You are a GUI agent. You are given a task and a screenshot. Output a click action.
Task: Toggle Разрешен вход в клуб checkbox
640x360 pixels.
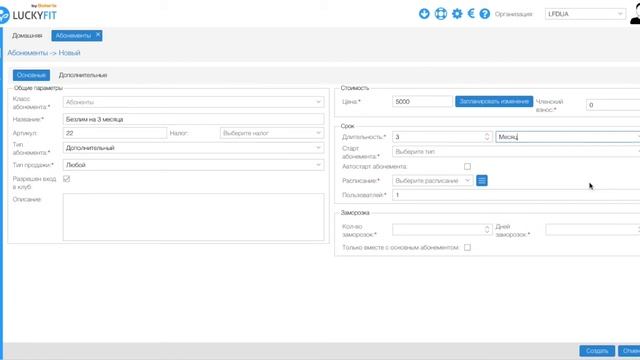coord(67,179)
